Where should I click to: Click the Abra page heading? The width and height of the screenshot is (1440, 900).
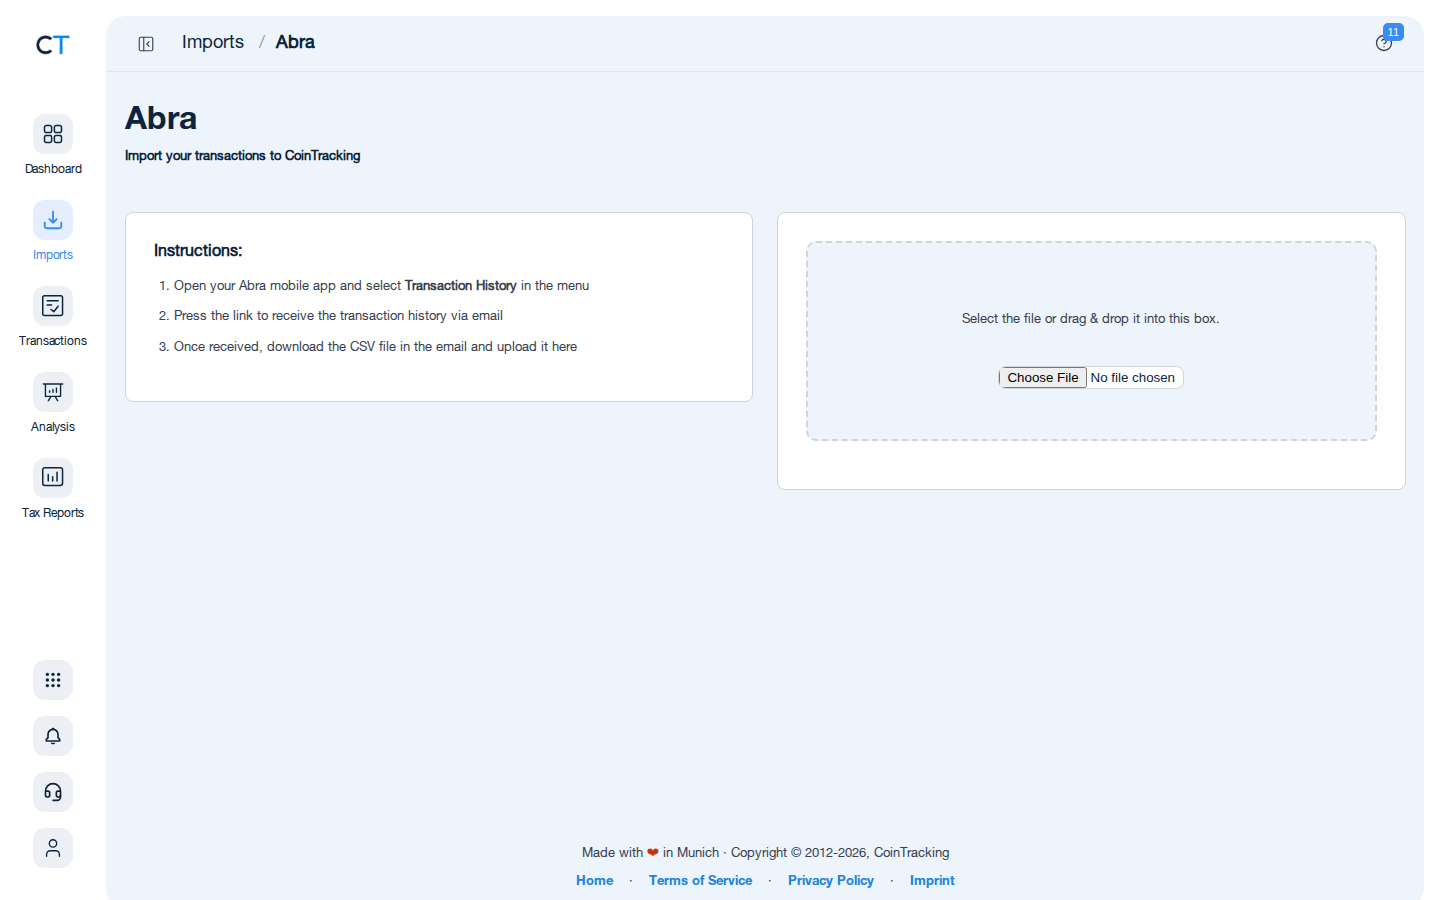coord(161,118)
